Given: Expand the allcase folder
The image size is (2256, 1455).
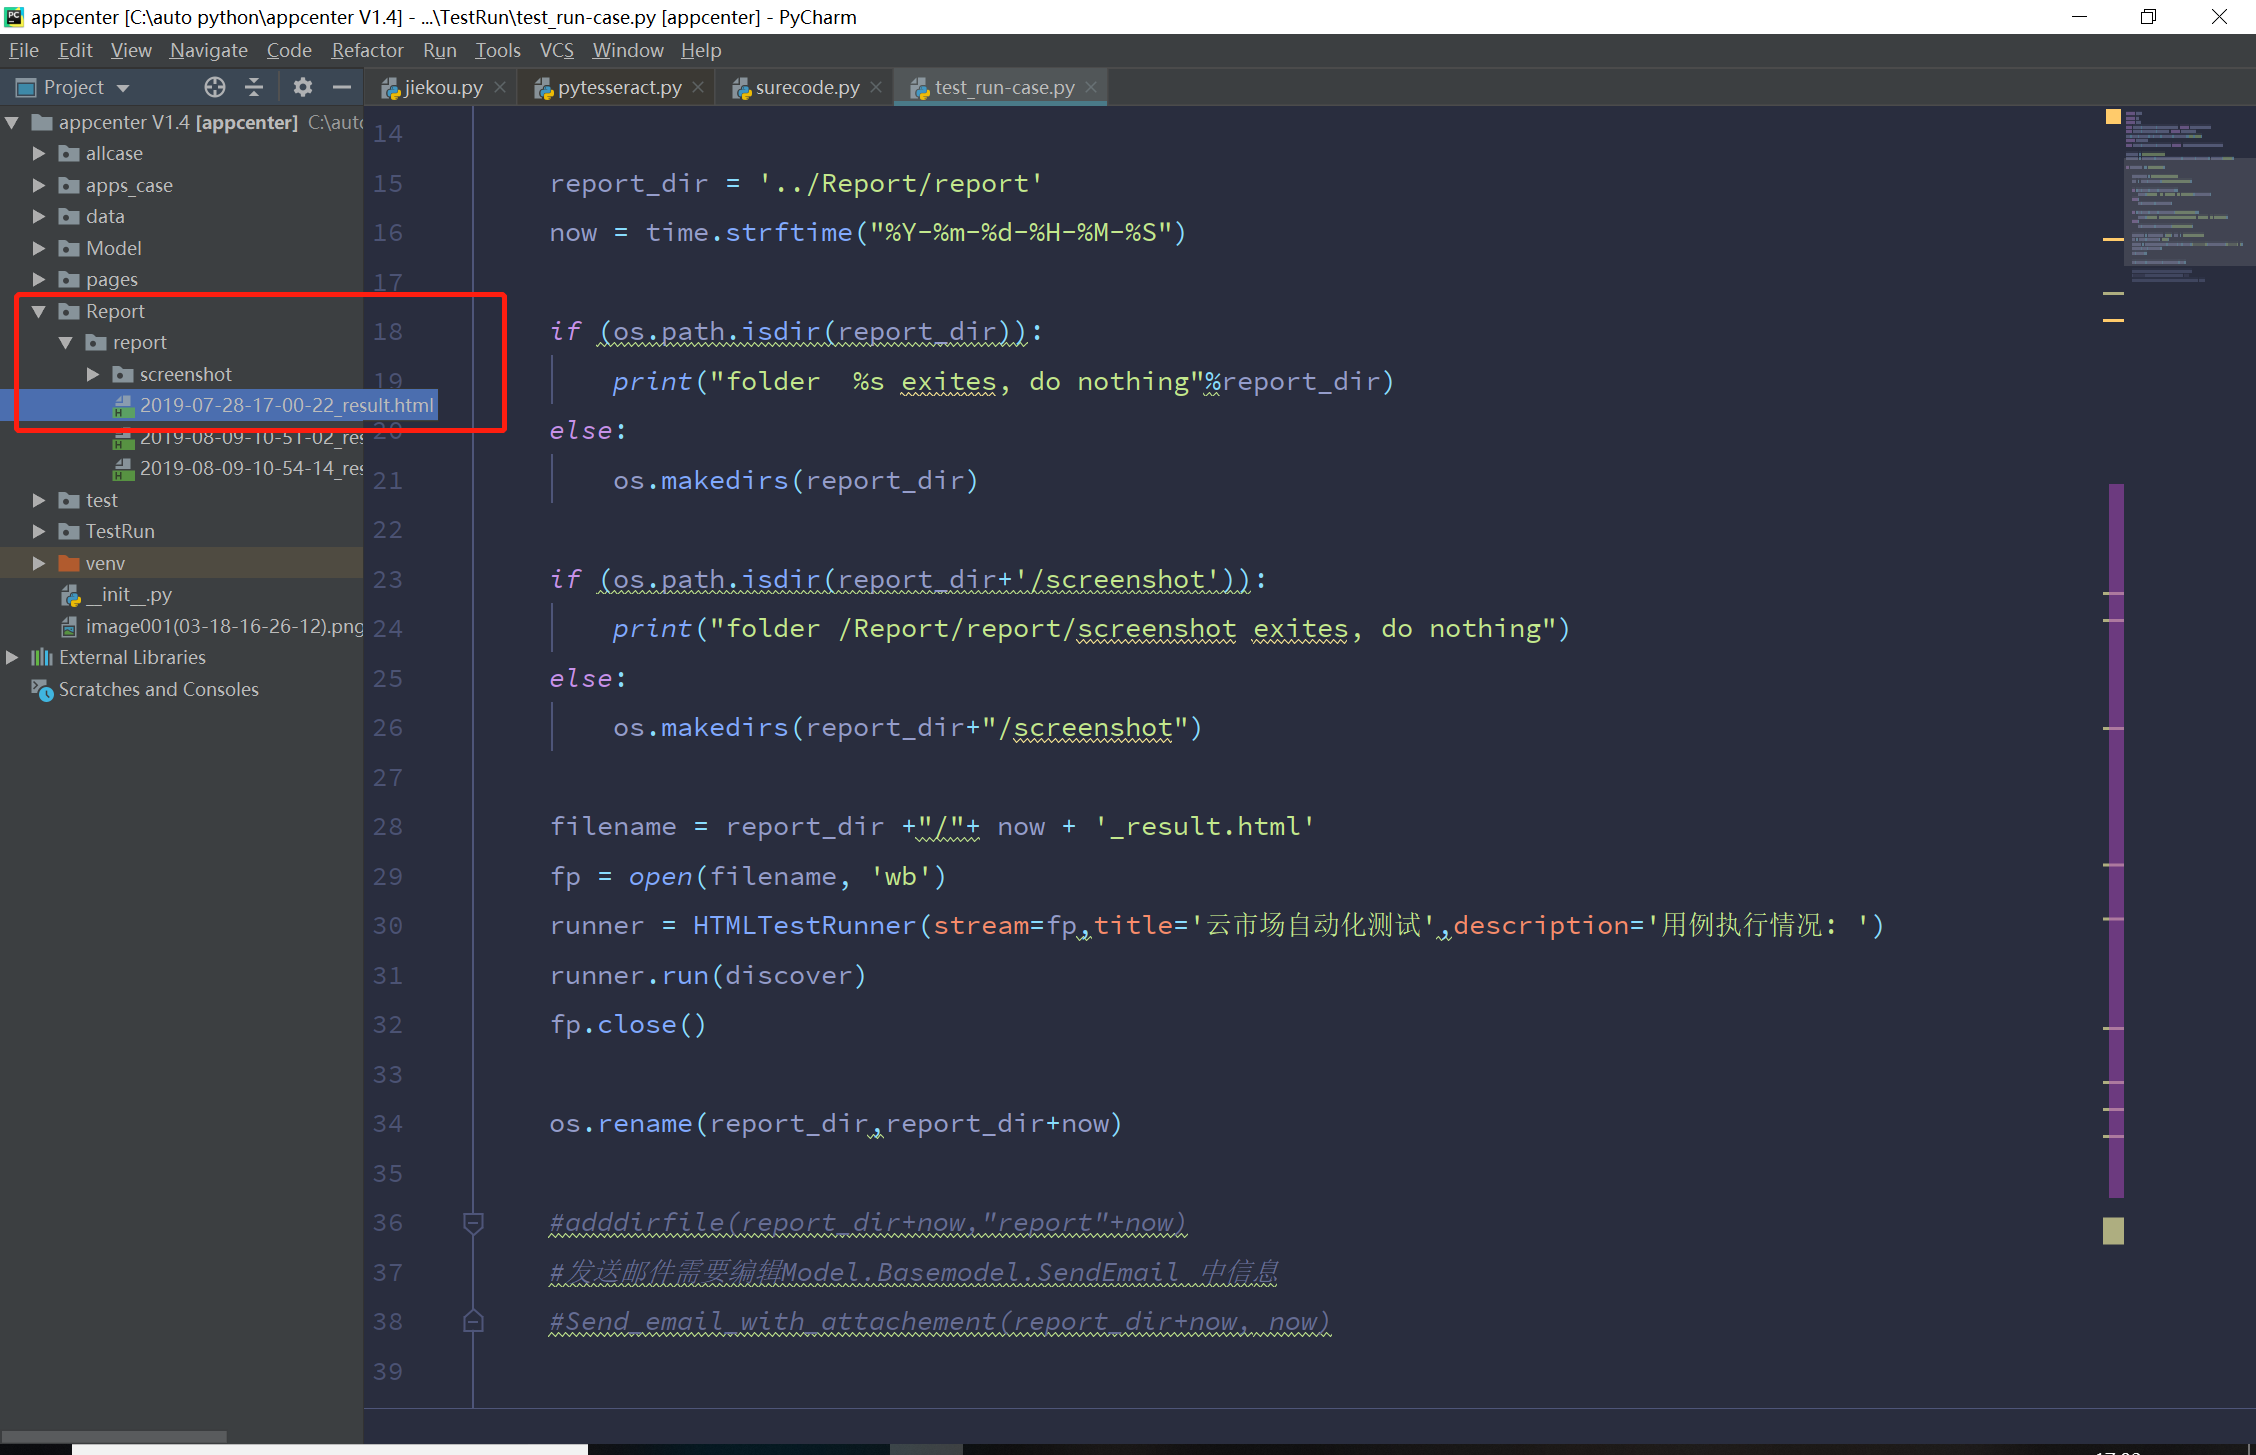Looking at the screenshot, I should tap(39, 154).
